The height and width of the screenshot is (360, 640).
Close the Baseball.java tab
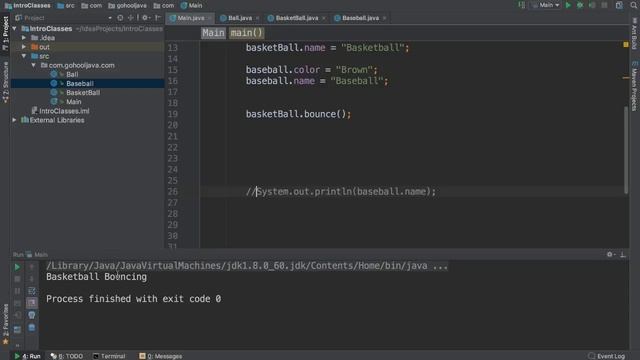pos(384,18)
